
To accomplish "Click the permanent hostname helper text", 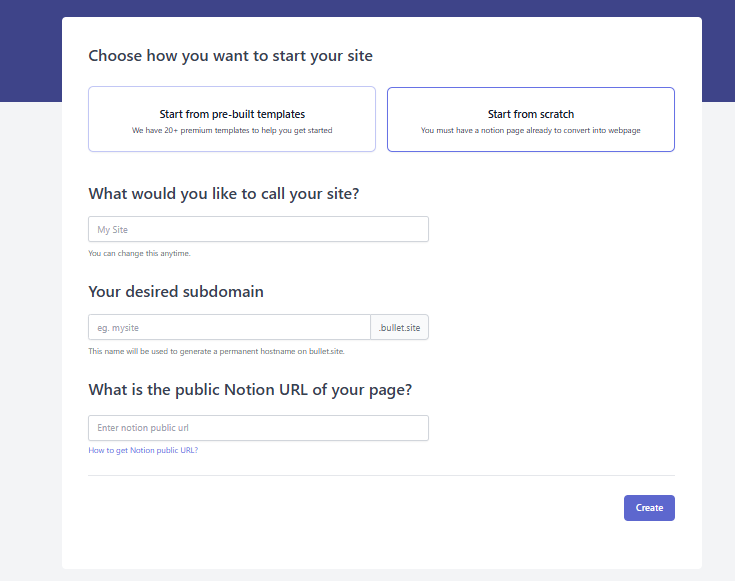I will tap(217, 351).
